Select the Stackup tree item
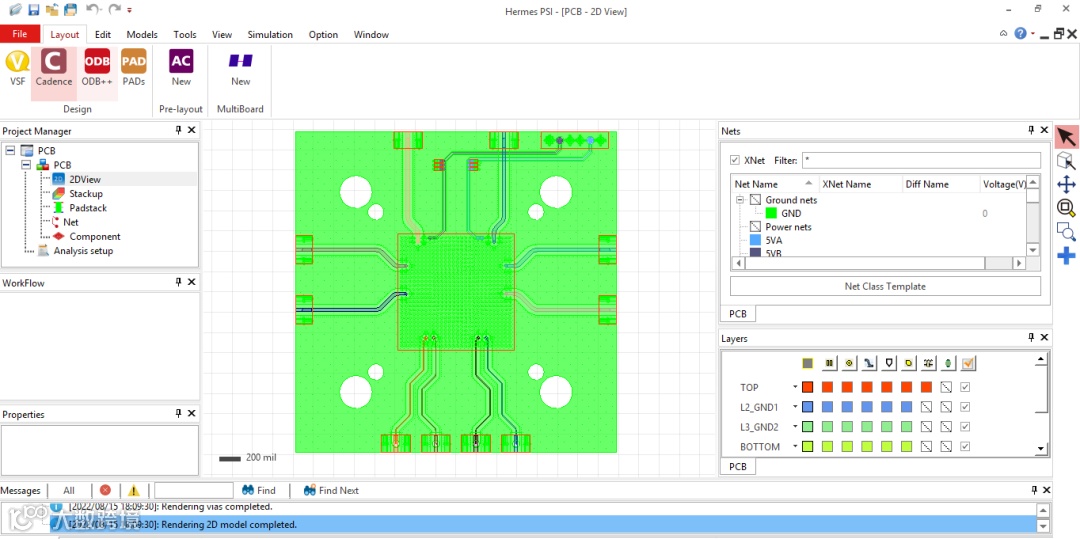 85,193
